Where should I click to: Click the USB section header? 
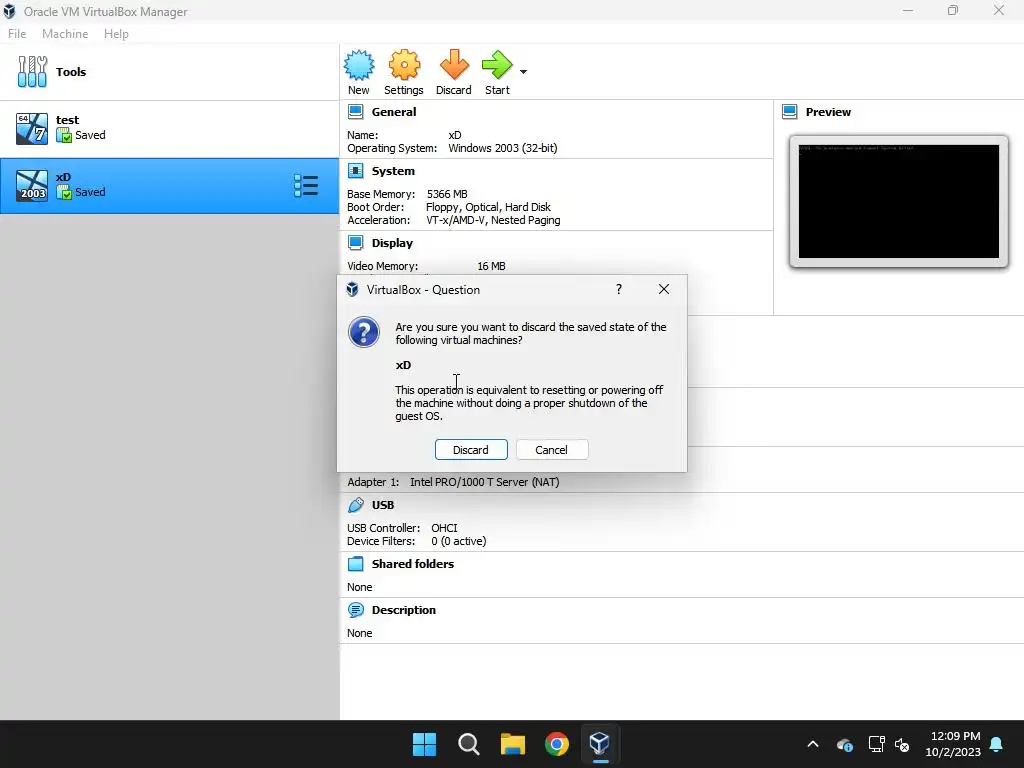[x=383, y=505]
